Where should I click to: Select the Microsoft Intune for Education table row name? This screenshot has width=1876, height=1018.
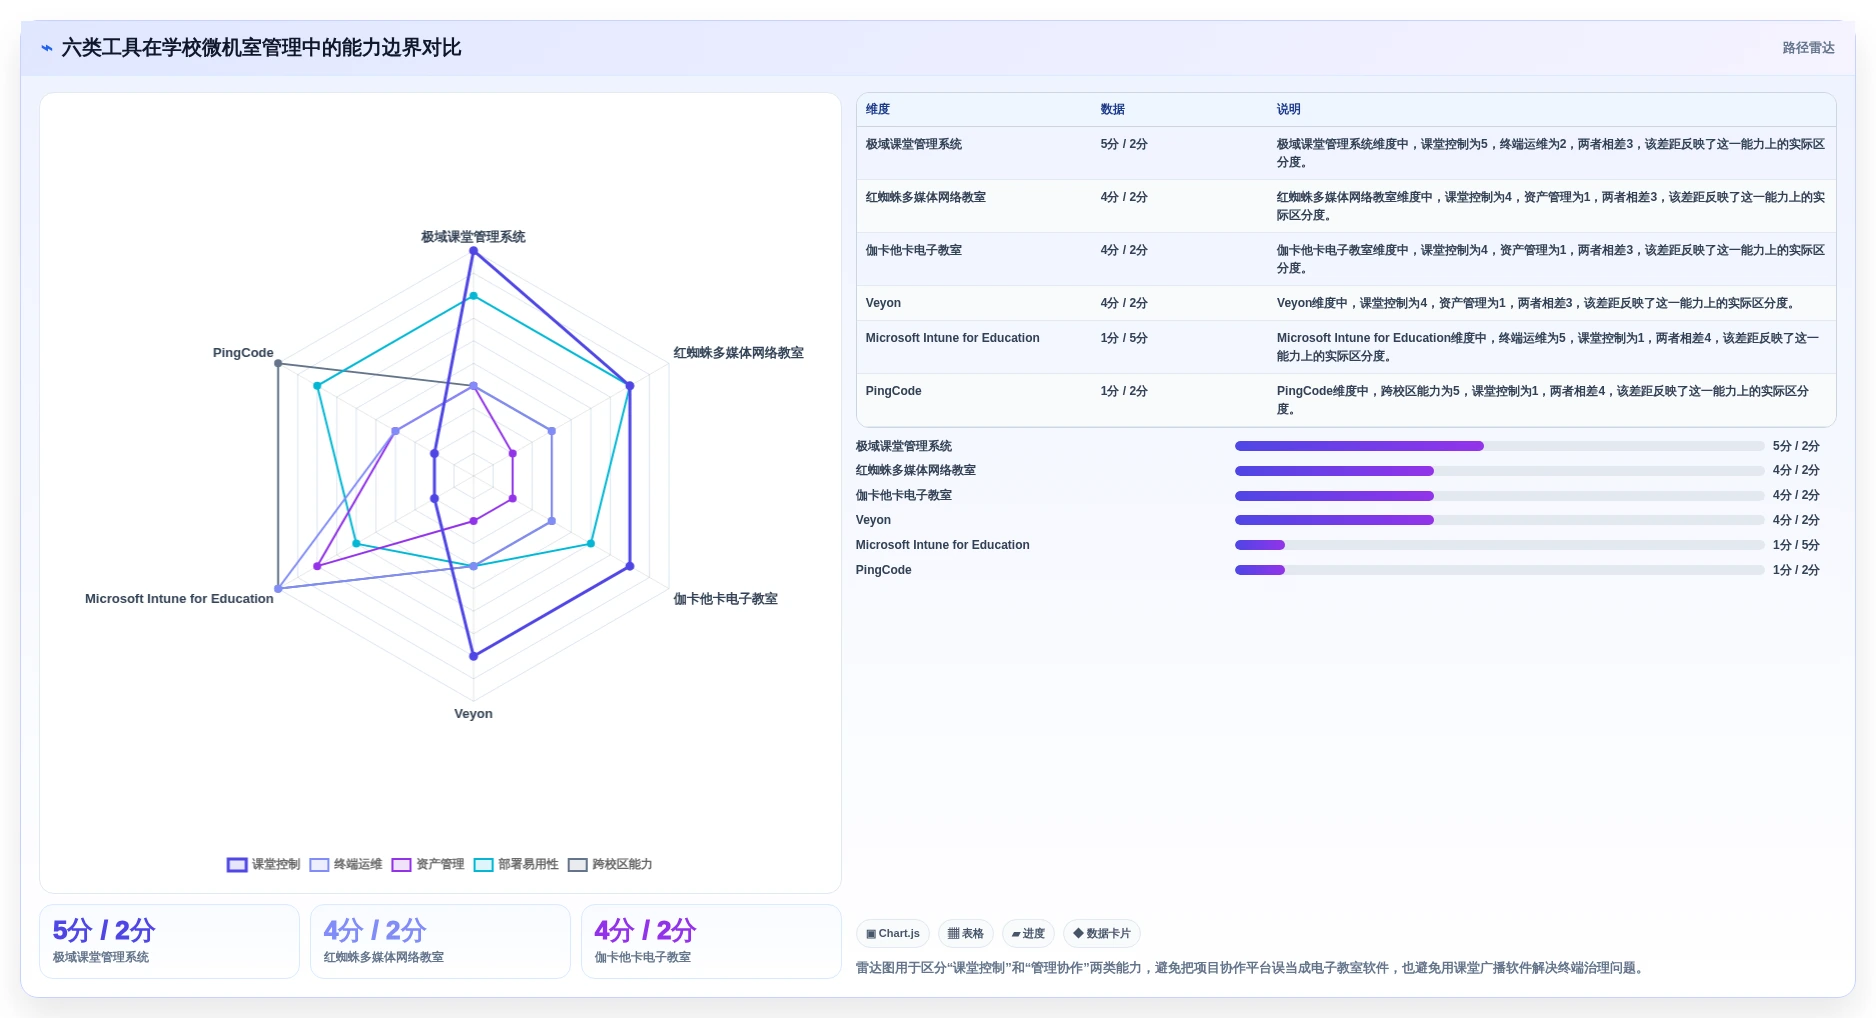[x=953, y=338]
